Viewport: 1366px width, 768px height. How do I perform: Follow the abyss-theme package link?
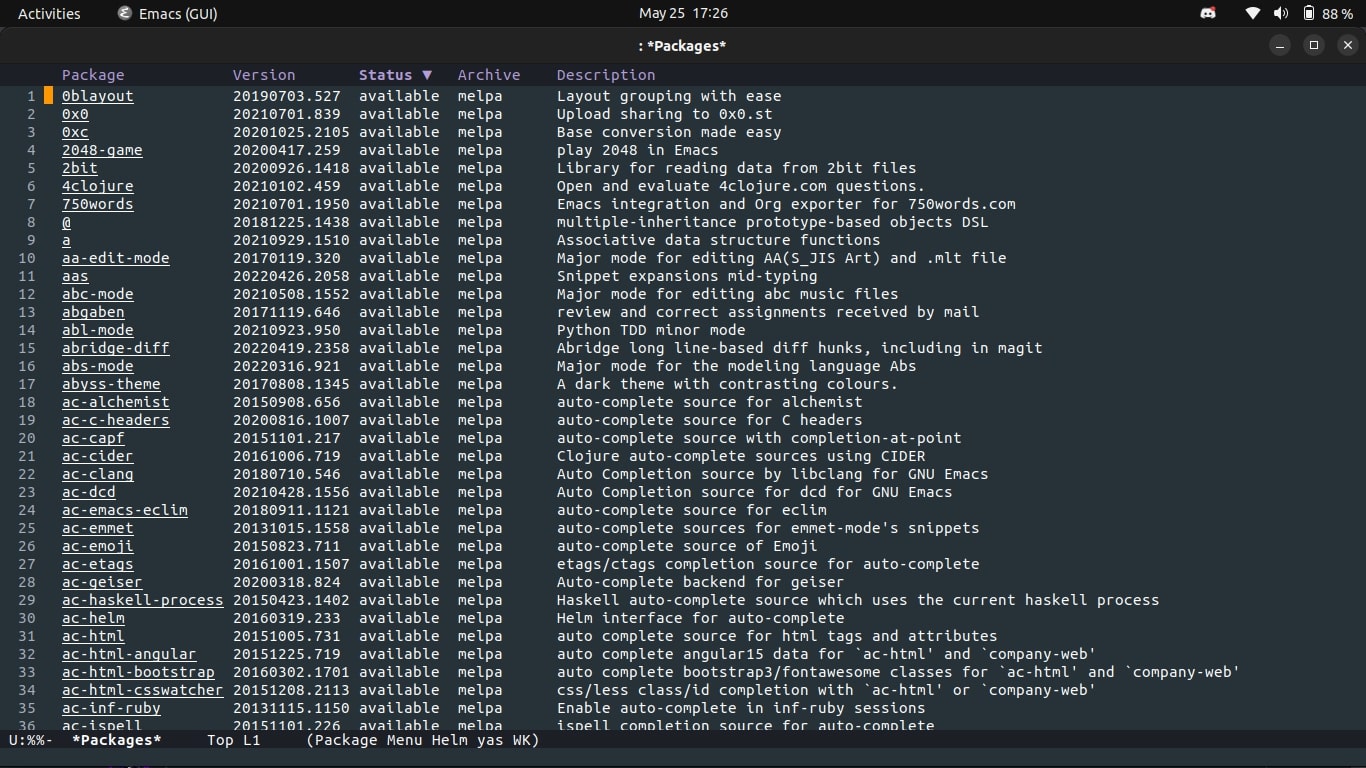[111, 384]
